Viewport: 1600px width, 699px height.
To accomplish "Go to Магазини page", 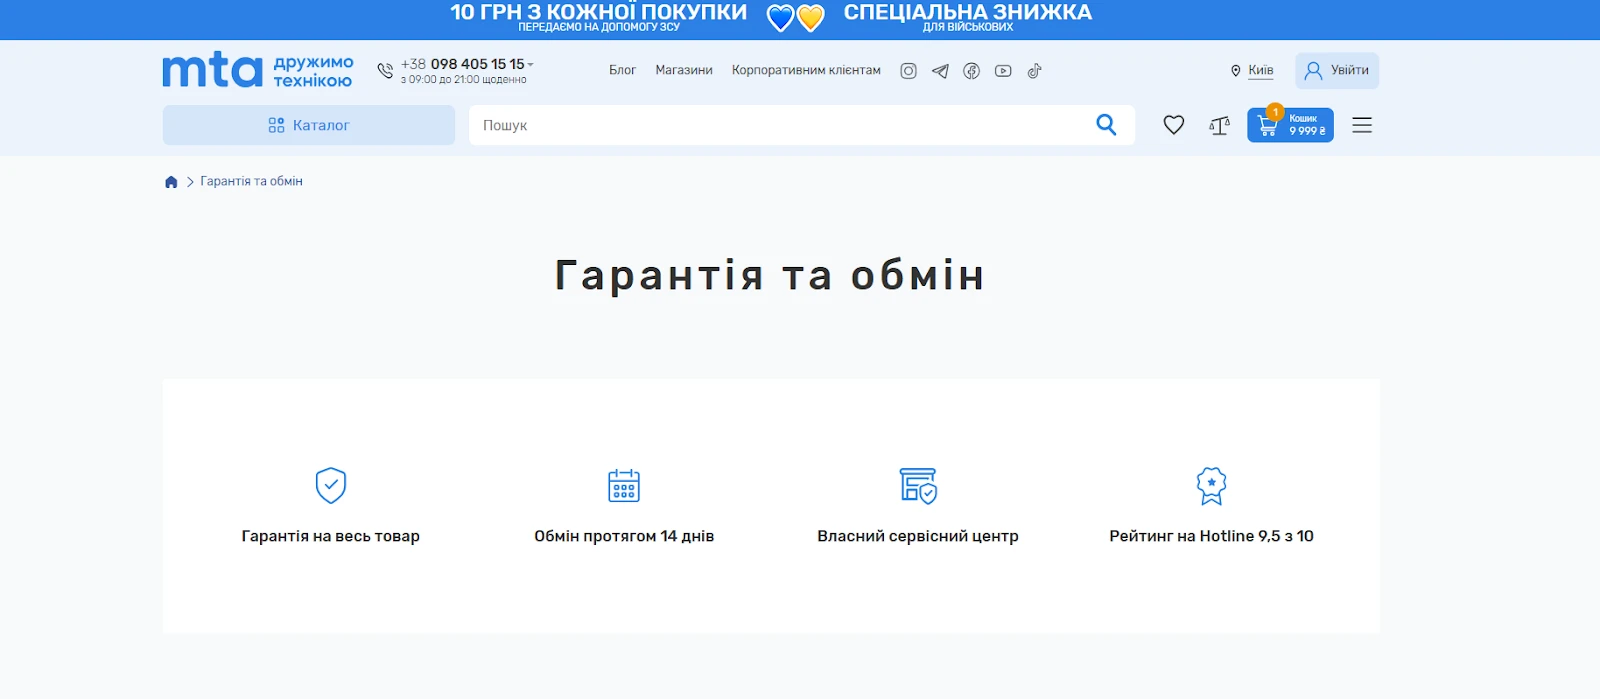I will [684, 70].
